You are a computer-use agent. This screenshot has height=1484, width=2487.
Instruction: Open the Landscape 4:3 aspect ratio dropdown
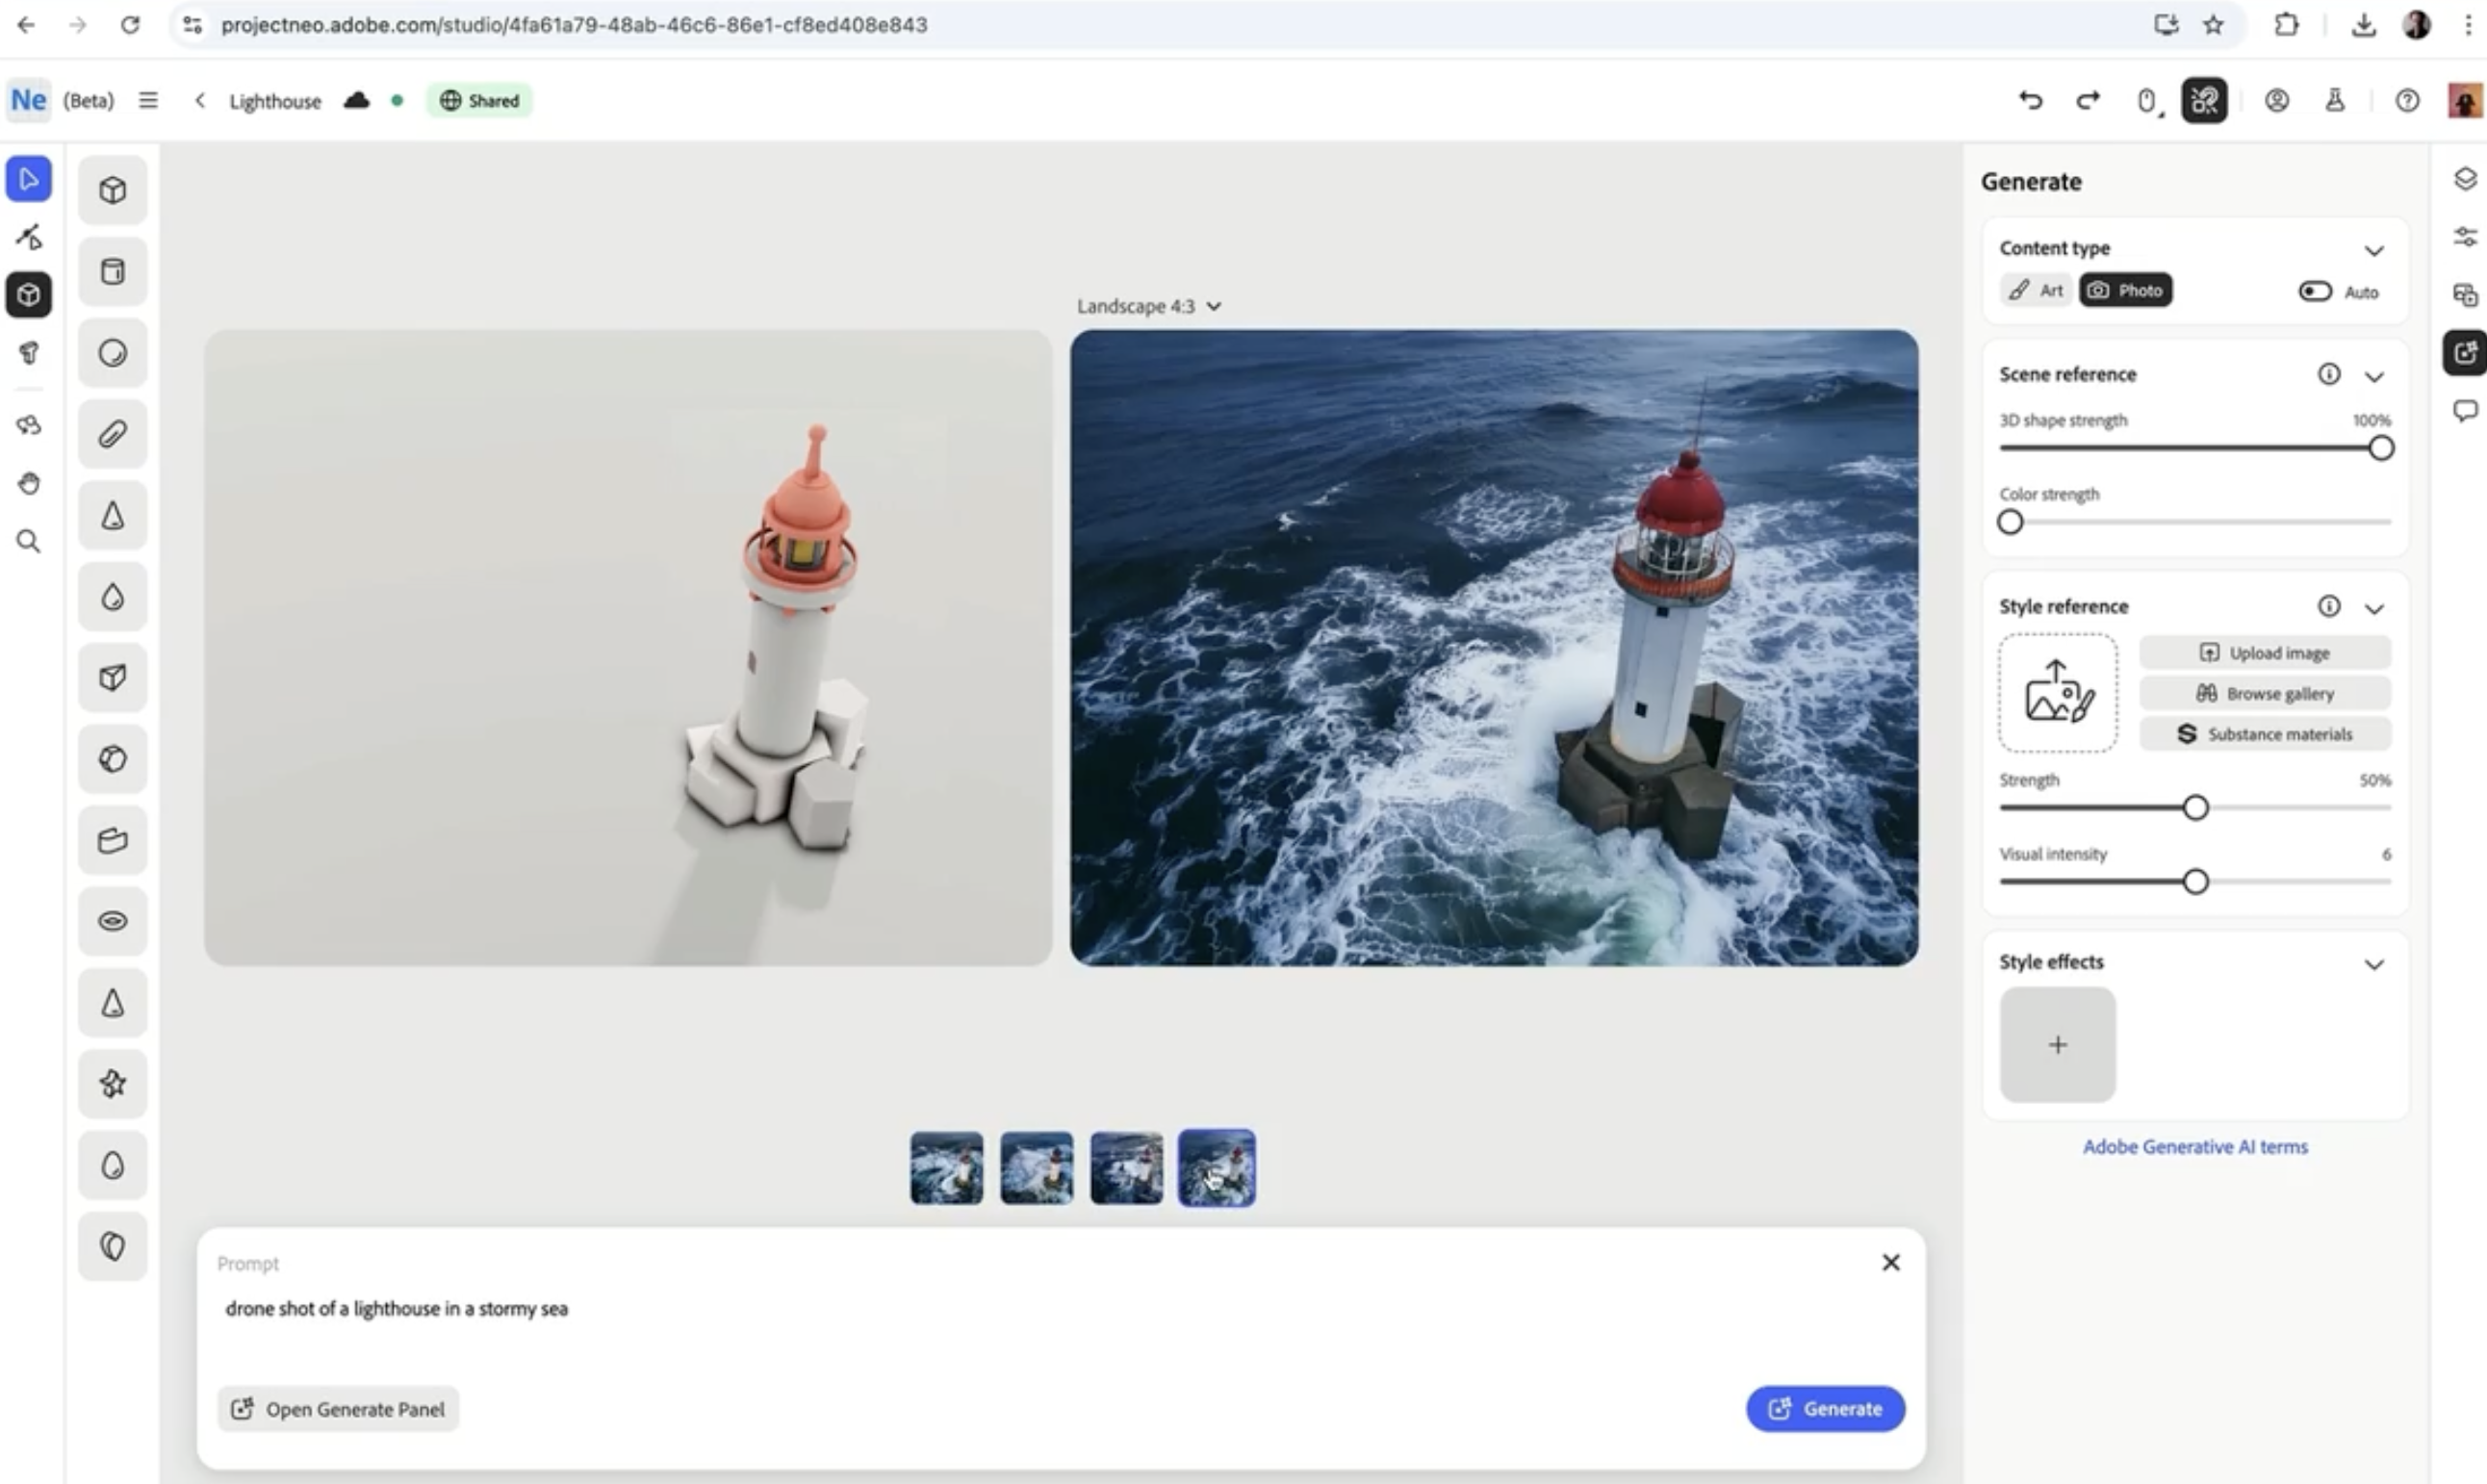[x=1148, y=306]
